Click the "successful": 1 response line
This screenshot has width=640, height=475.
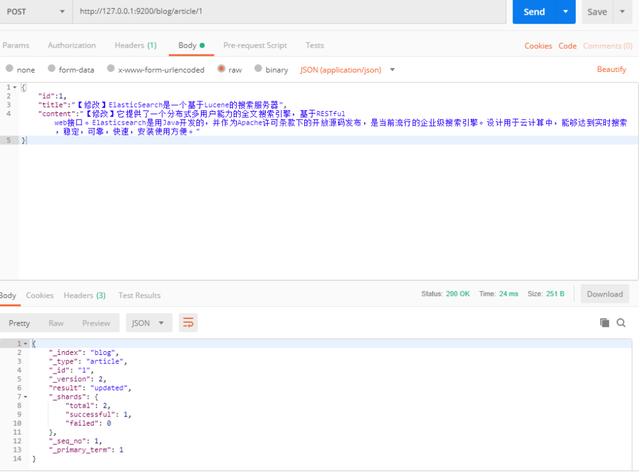[x=98, y=415]
